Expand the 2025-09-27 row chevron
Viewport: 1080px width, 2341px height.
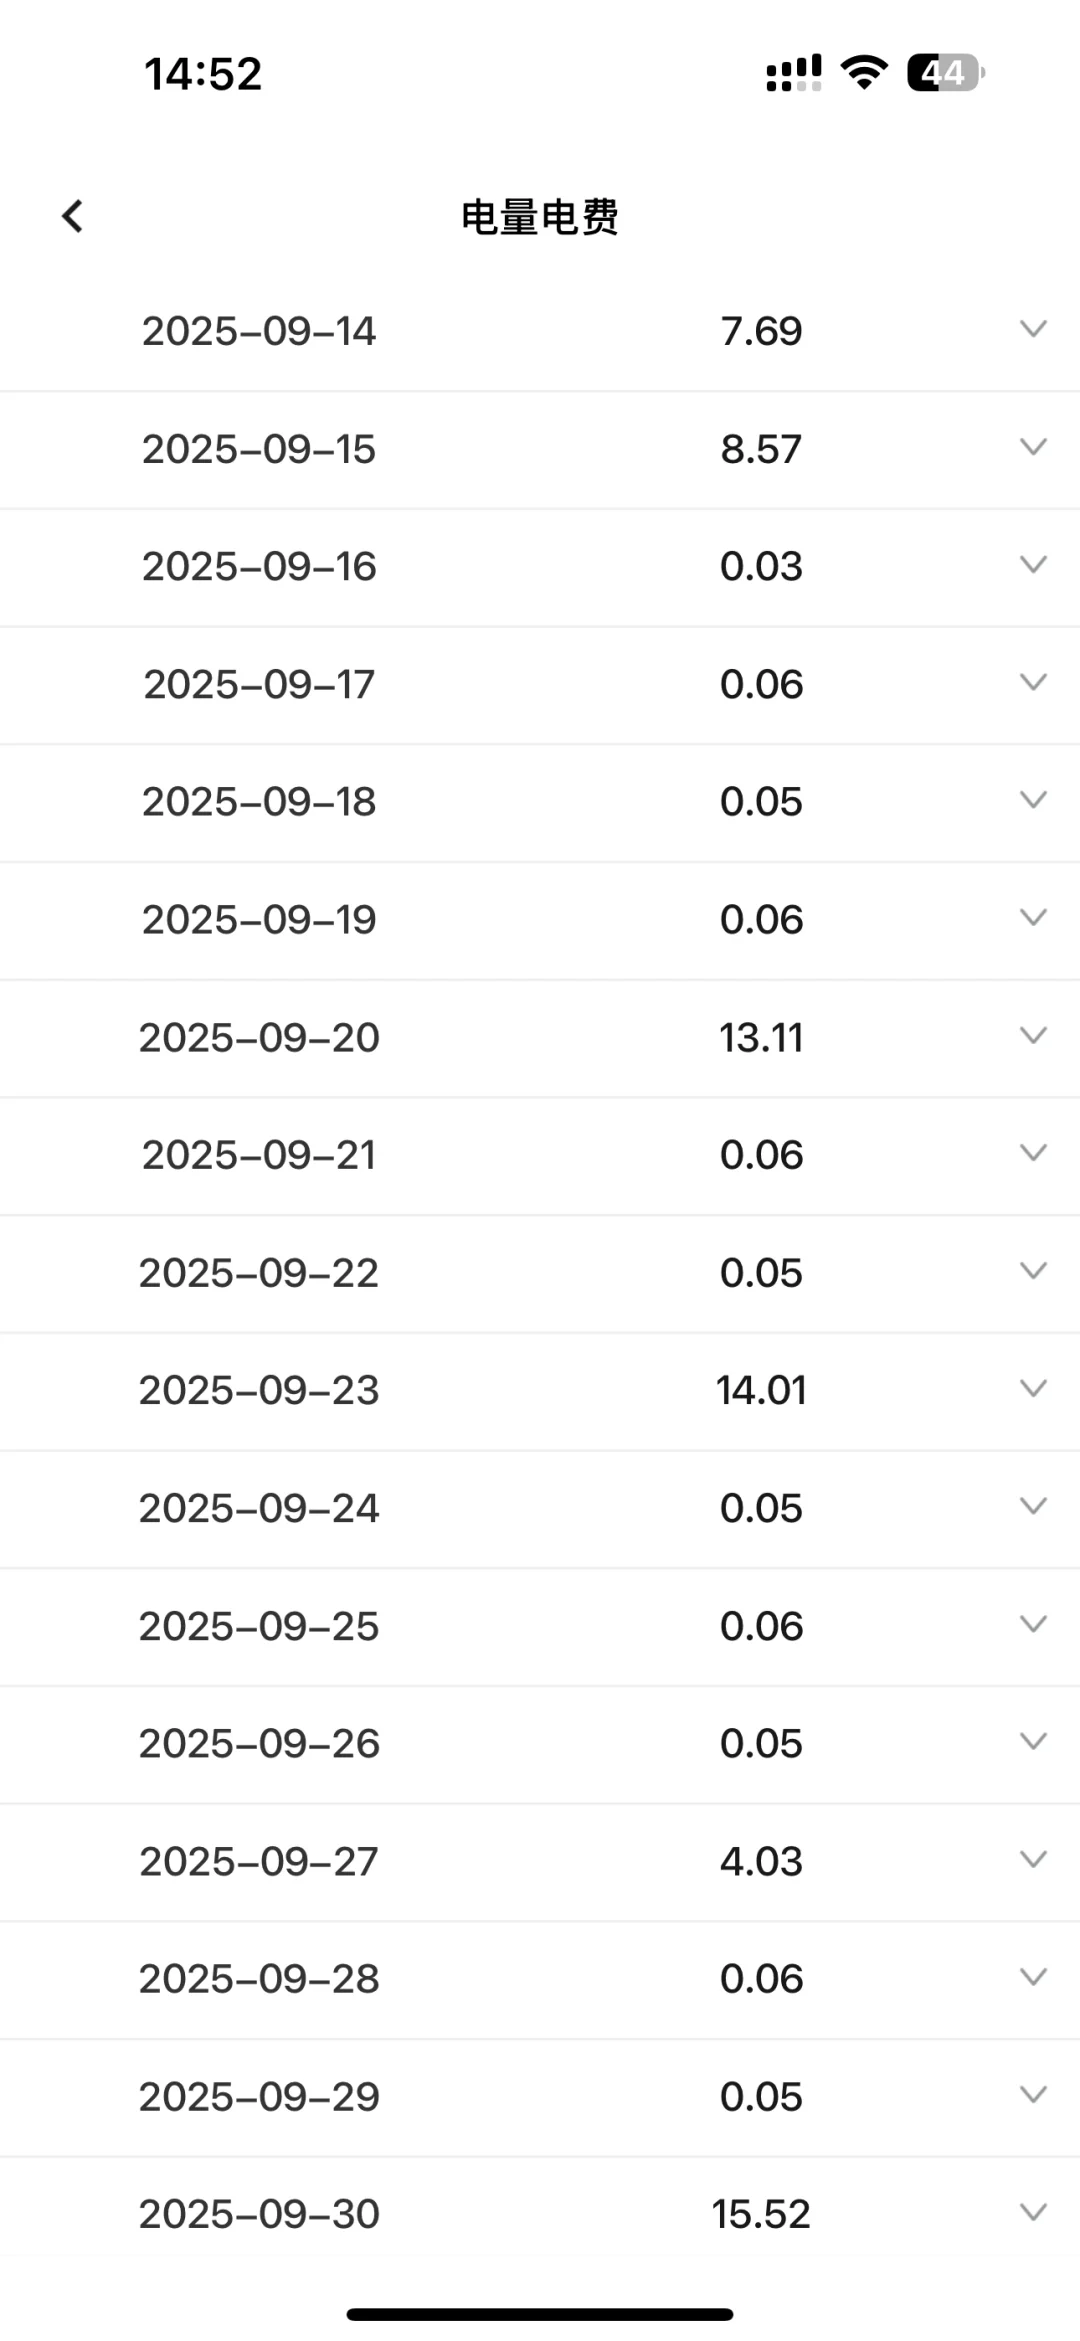pyautogui.click(x=1033, y=1859)
